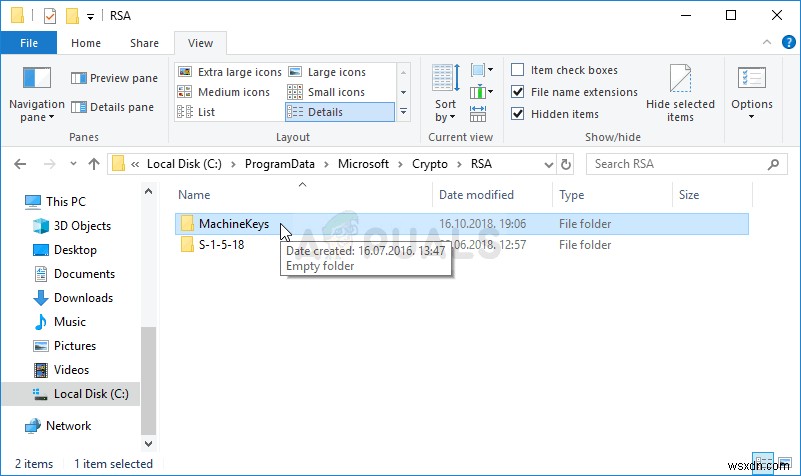Expand hidden breadcrumb path chevrons

[x=135, y=164]
